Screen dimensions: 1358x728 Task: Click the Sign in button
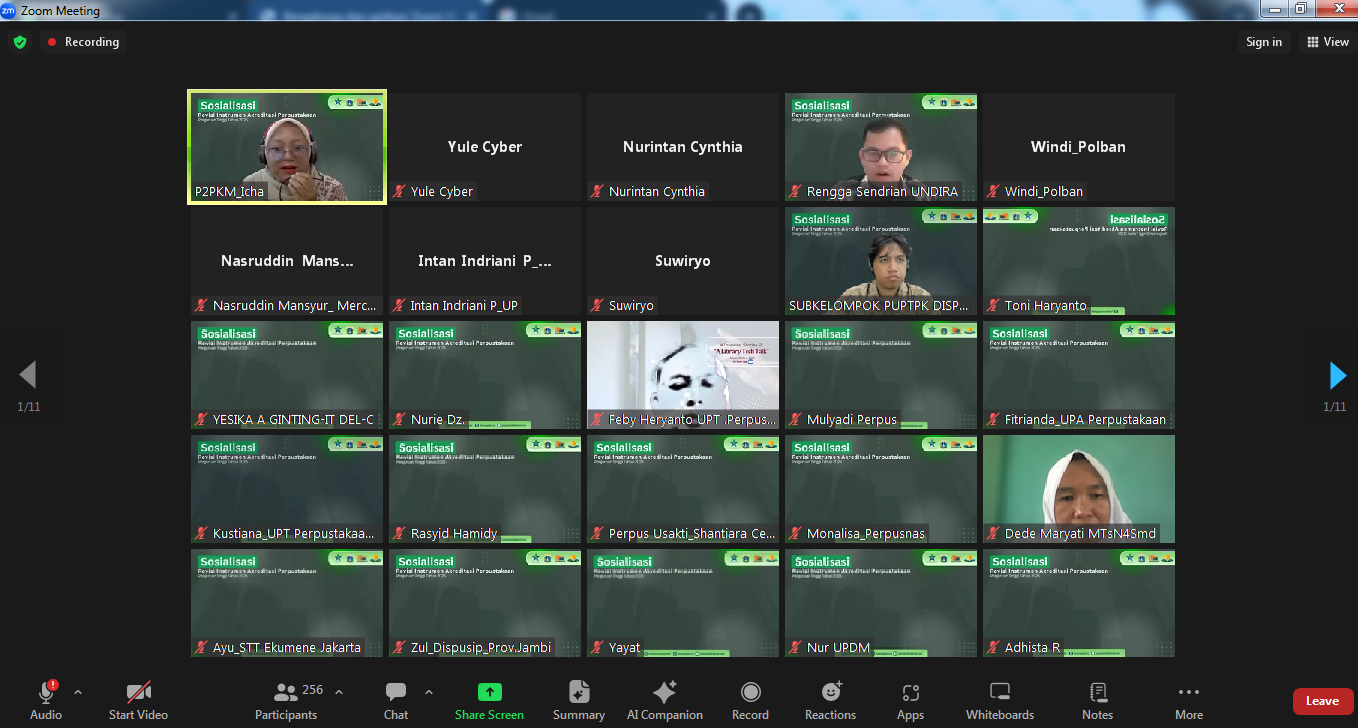[1264, 42]
